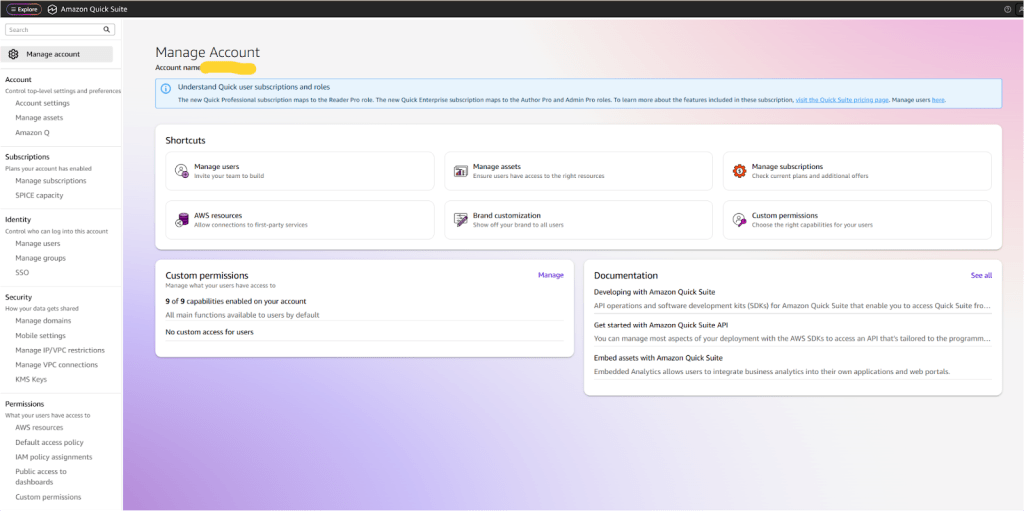Viewport: 1024px width, 511px height.
Task: Click the search magnifier icon
Action: click(107, 30)
